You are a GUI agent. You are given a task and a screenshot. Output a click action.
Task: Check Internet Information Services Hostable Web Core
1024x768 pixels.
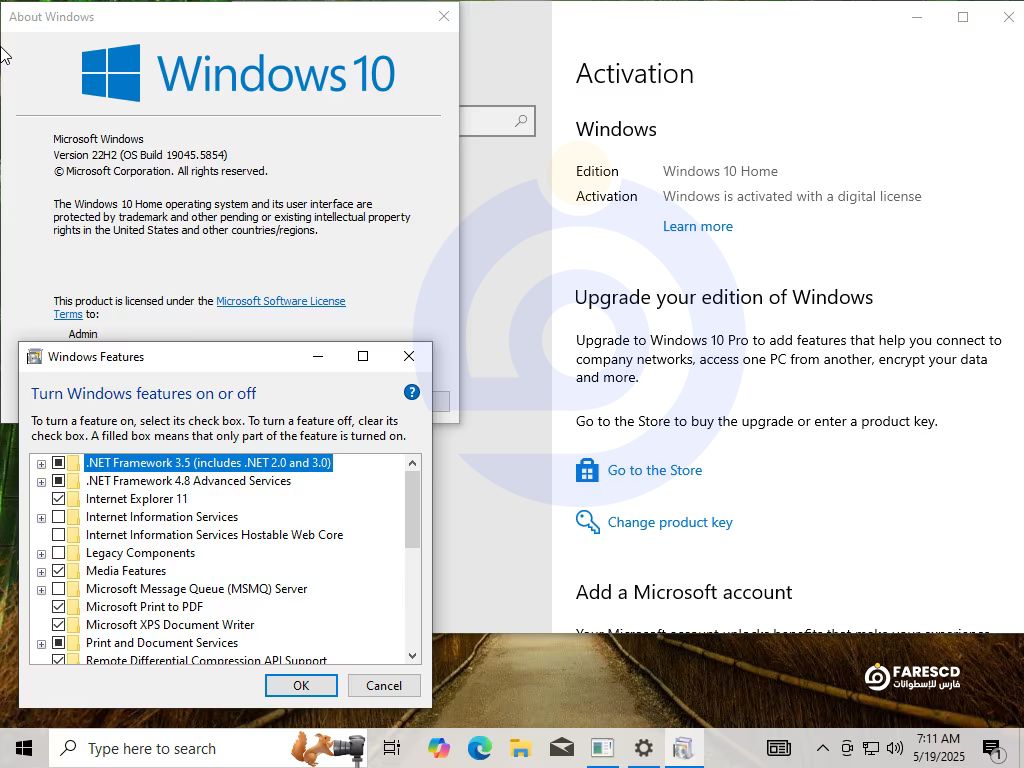click(58, 535)
